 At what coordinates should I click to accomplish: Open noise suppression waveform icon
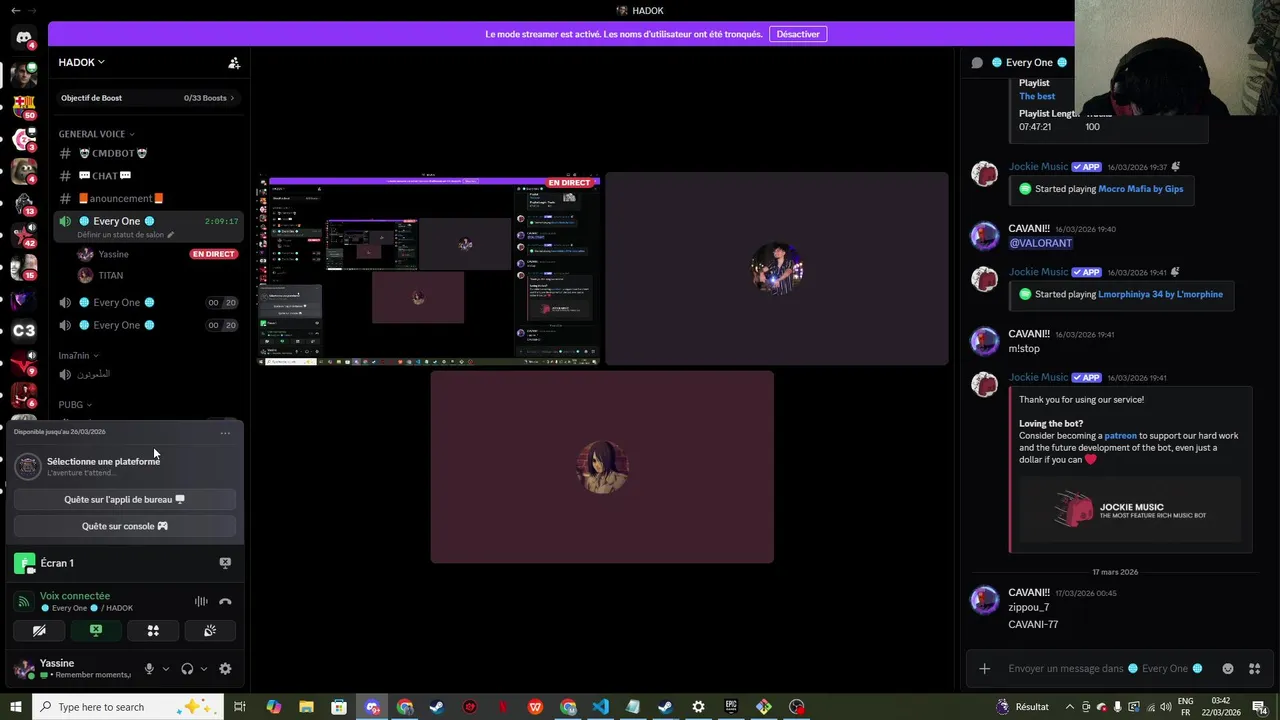(201, 601)
